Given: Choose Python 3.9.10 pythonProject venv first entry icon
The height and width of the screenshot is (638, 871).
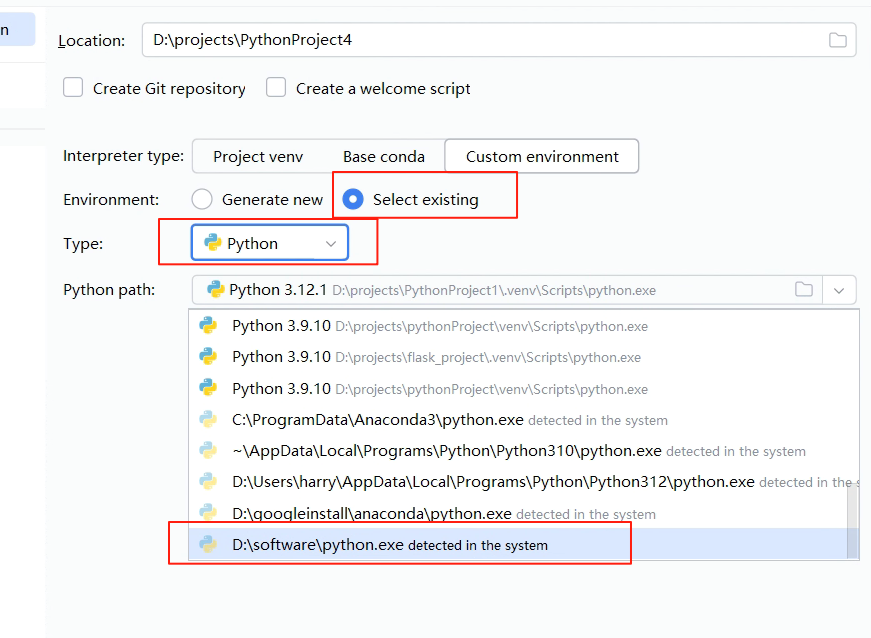Looking at the screenshot, I should [x=208, y=325].
